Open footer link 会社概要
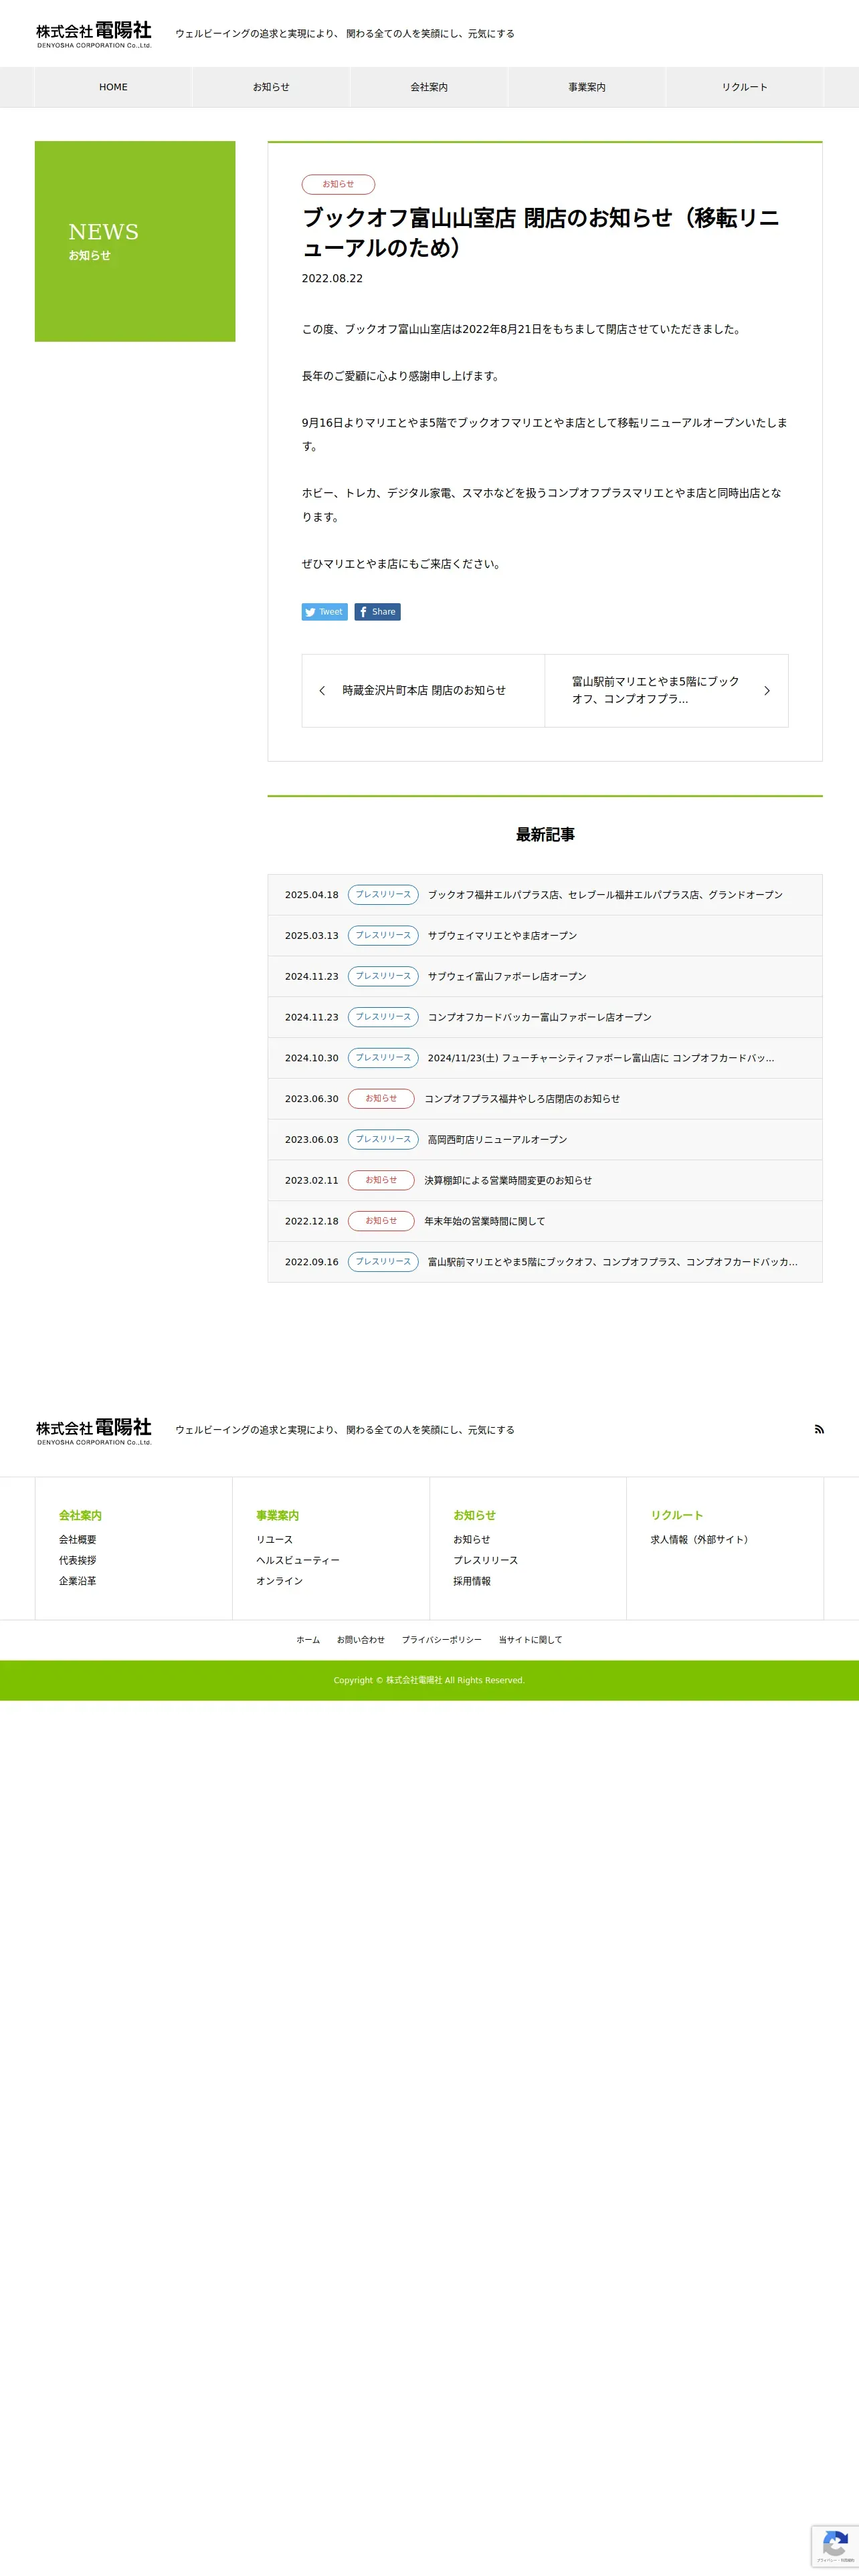The width and height of the screenshot is (859, 2576). pyautogui.click(x=78, y=1540)
